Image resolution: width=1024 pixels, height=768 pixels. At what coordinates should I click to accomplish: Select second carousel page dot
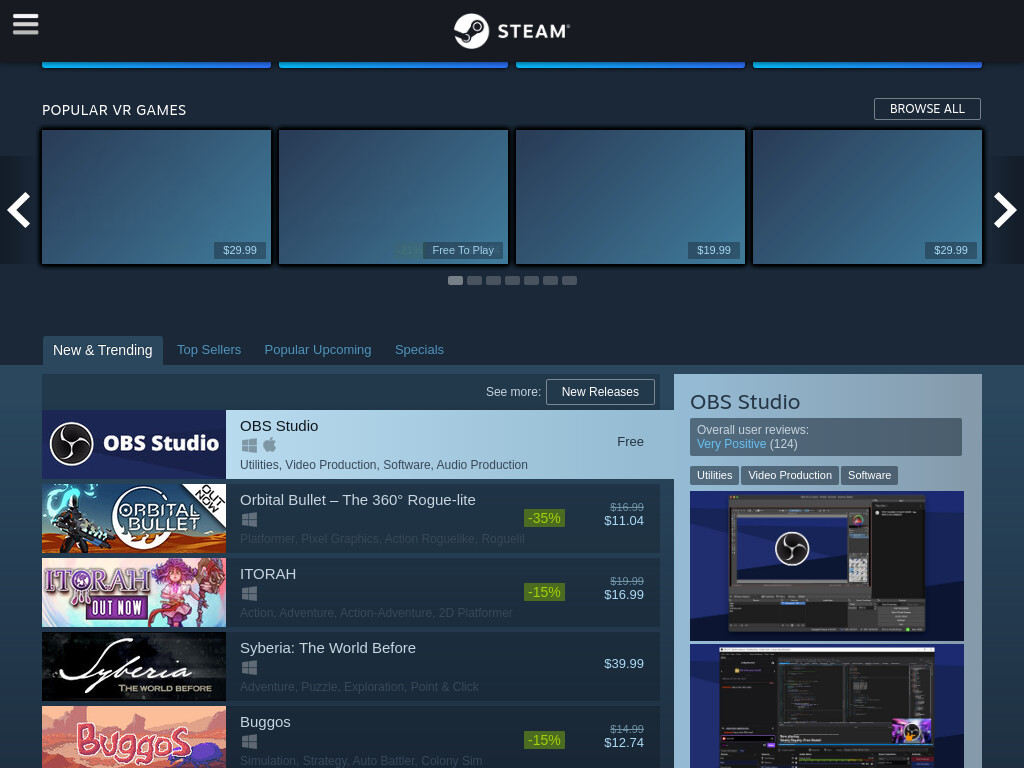click(x=474, y=281)
